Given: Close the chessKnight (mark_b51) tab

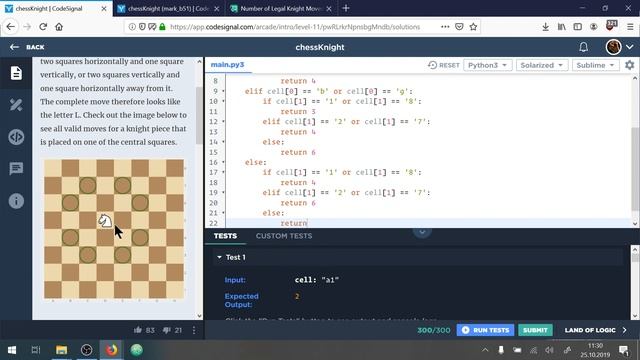Looking at the screenshot, I should [x=216, y=8].
